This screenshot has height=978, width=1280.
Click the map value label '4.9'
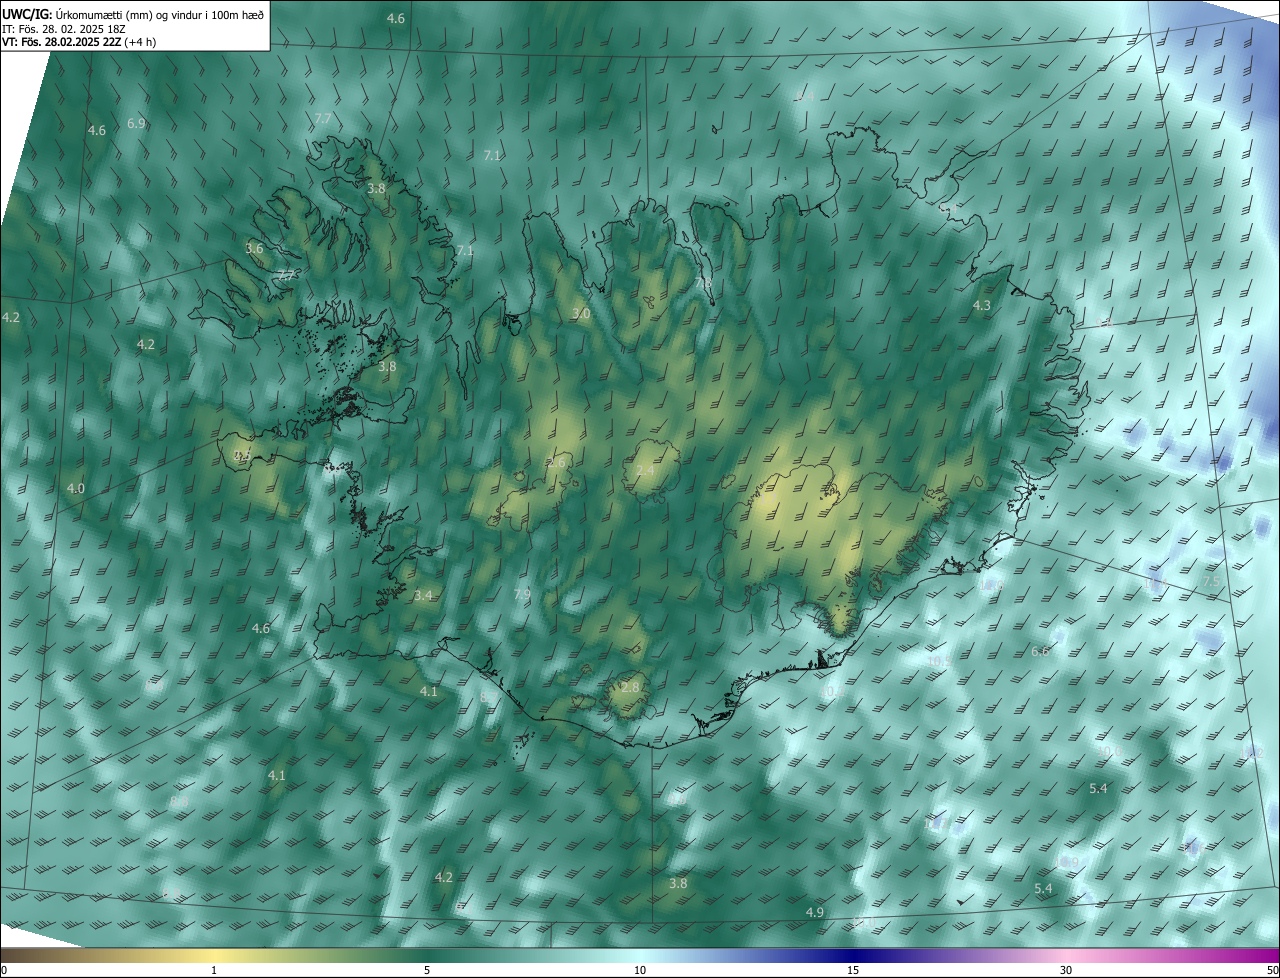(814, 913)
